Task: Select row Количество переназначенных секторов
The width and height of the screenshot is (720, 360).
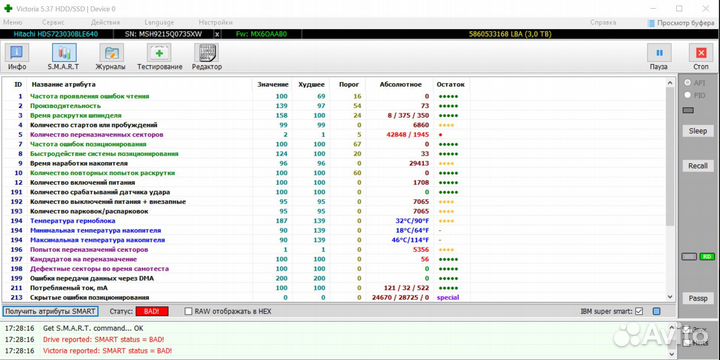Action: [236, 135]
